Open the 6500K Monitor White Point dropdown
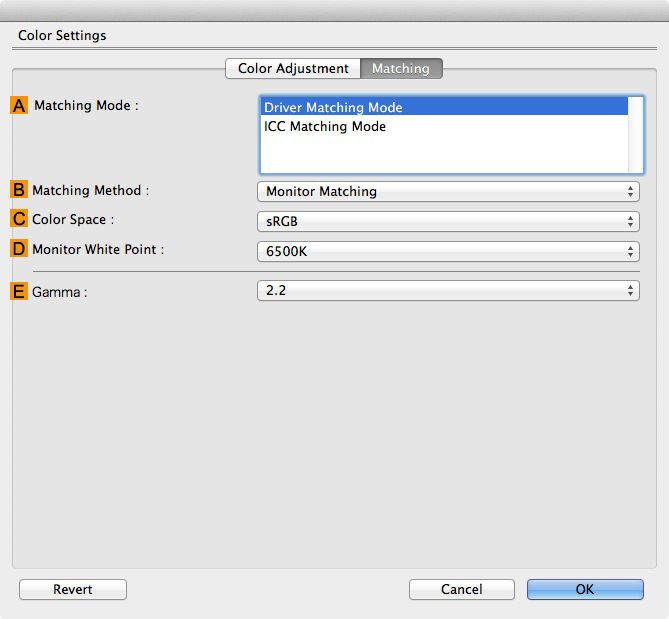The height and width of the screenshot is (619, 669). point(448,251)
